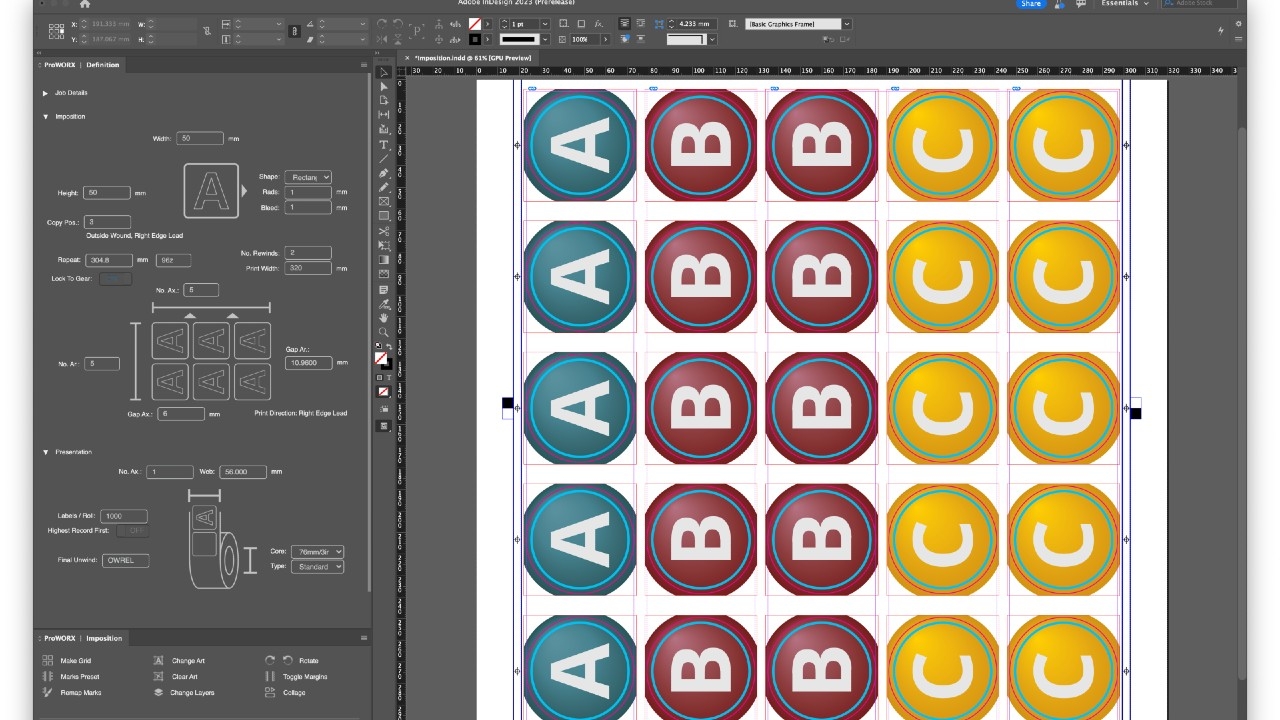Open the Shape dropdown
This screenshot has height=720, width=1280.
pos(308,177)
